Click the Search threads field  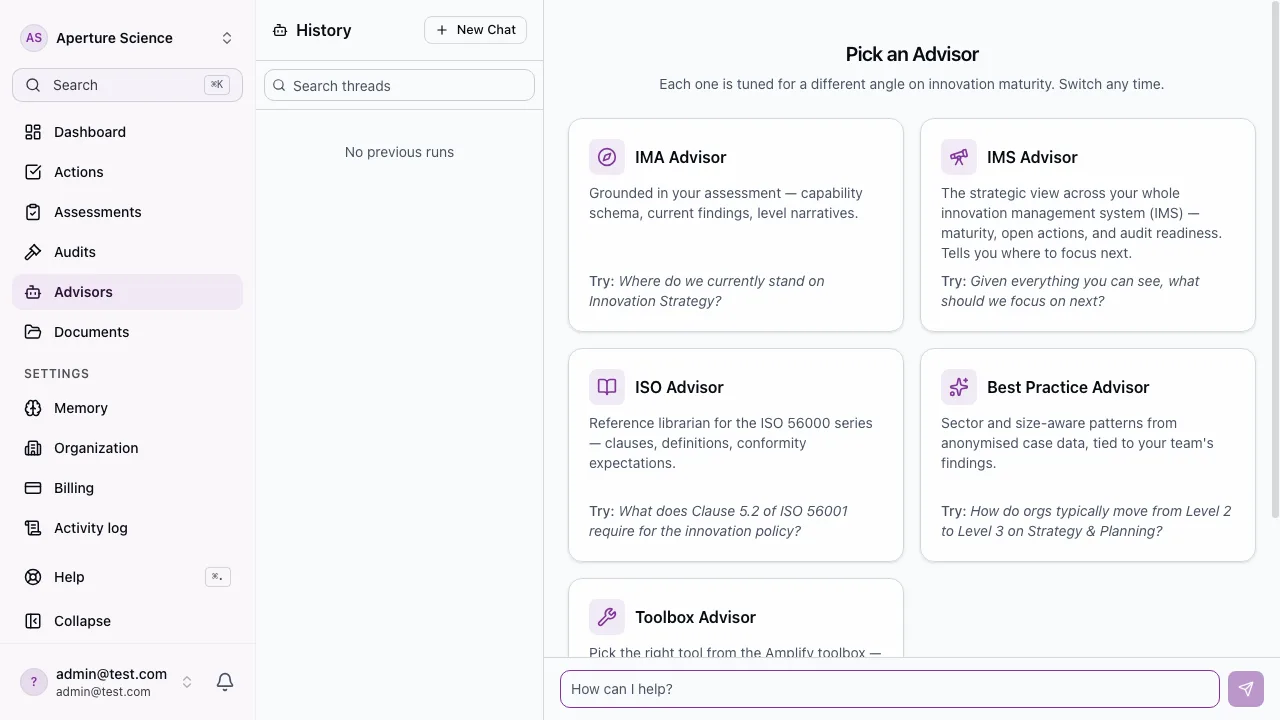tap(399, 86)
